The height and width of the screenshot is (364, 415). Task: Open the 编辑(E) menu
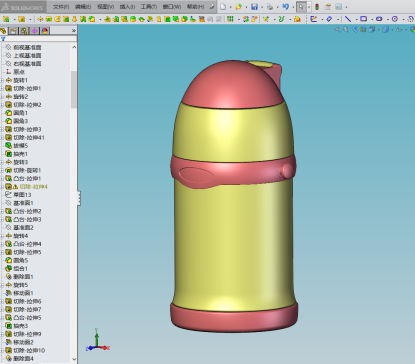[x=83, y=7]
